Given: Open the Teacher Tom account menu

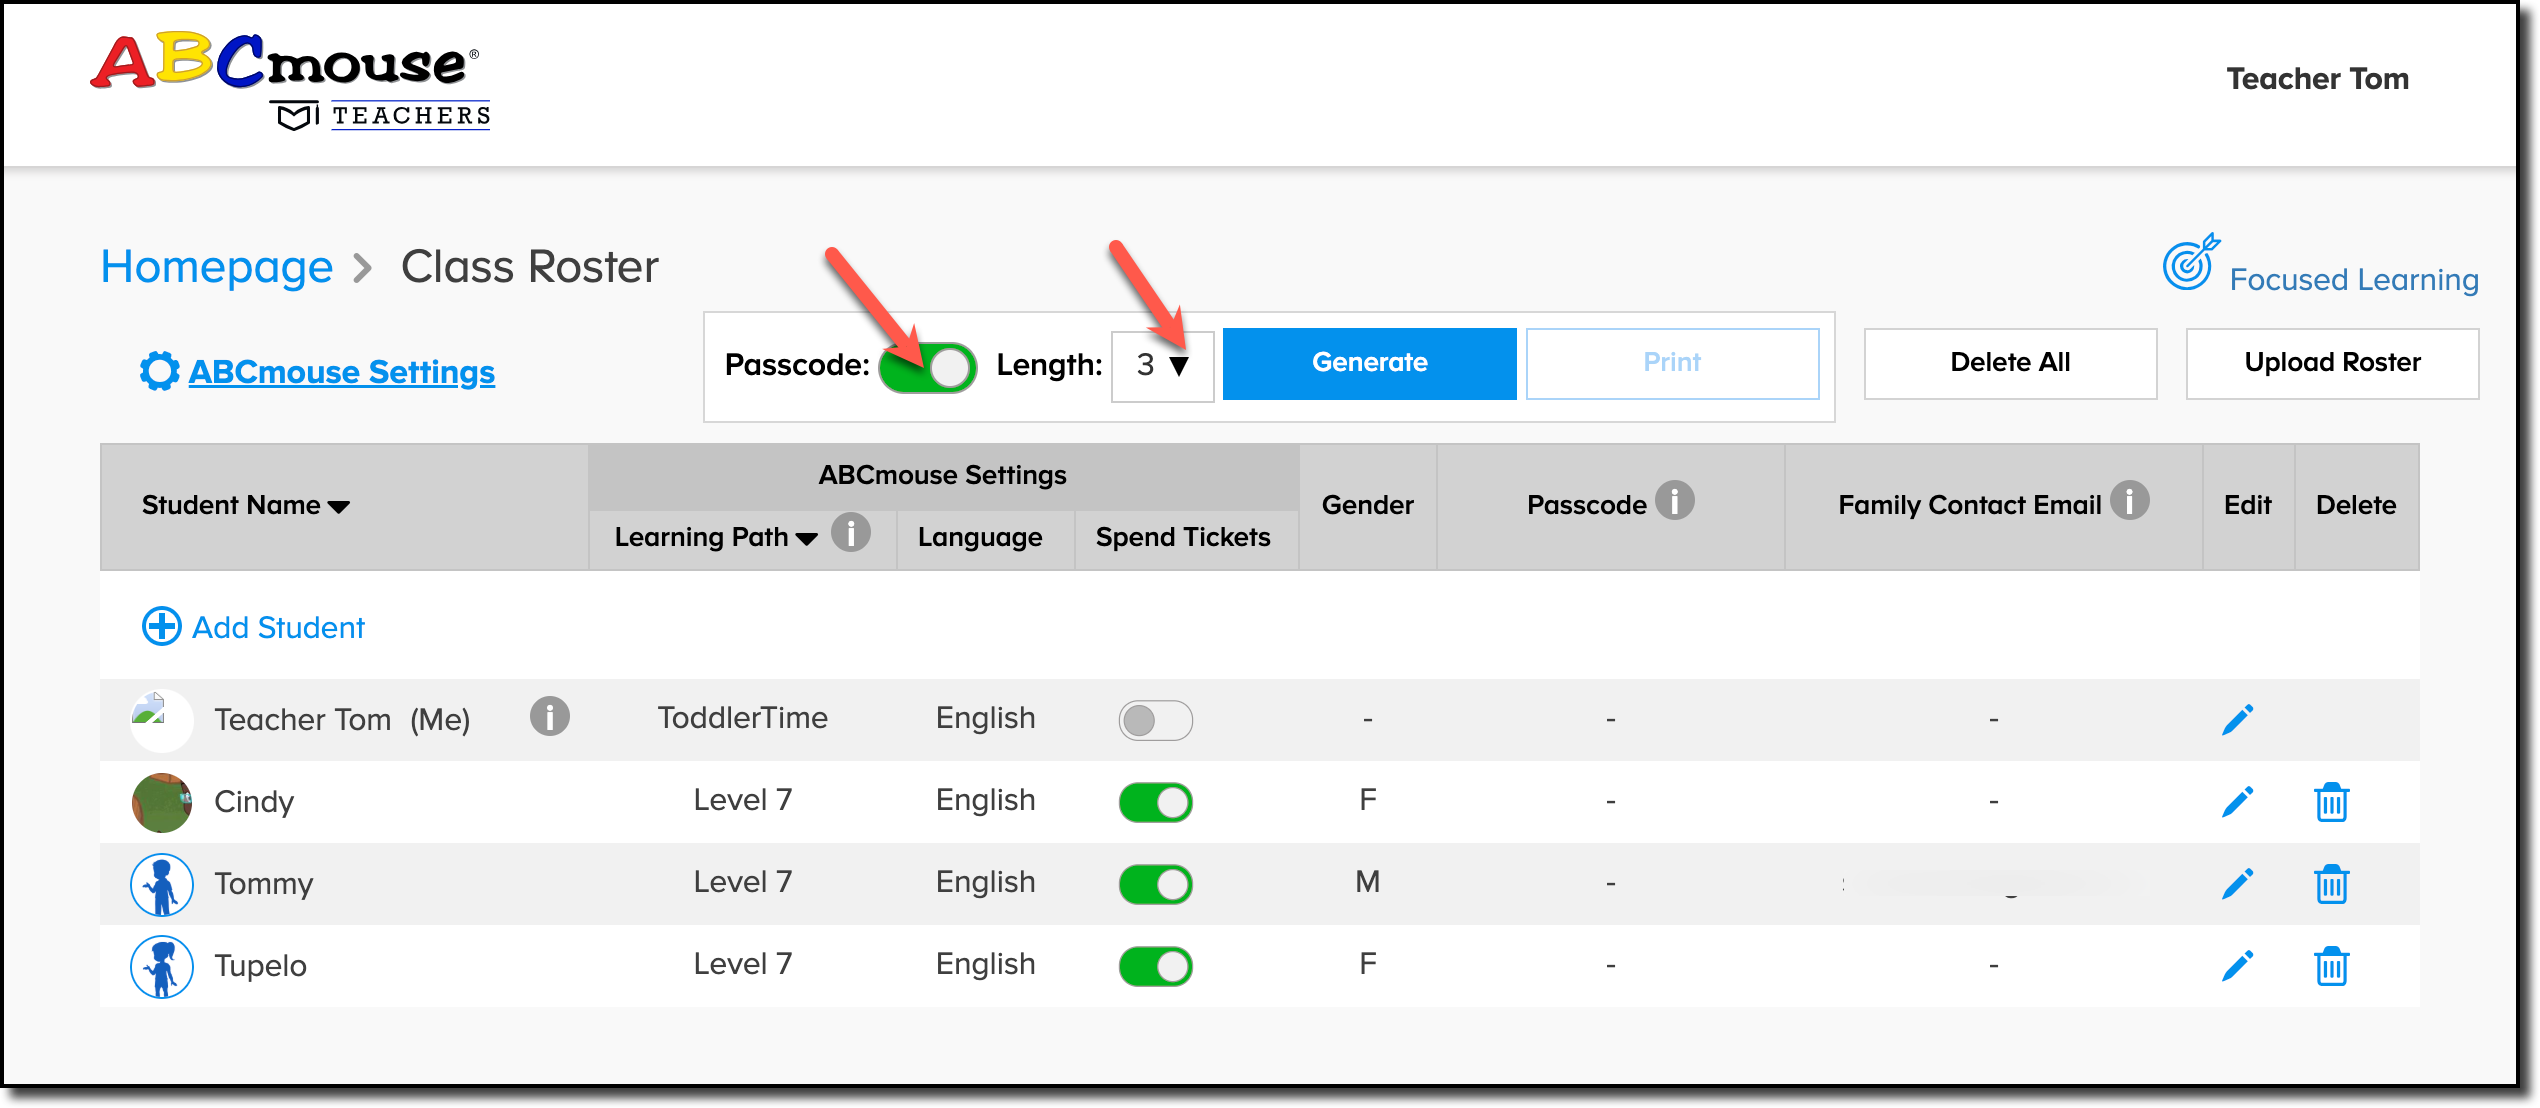Looking at the screenshot, I should pos(2316,79).
